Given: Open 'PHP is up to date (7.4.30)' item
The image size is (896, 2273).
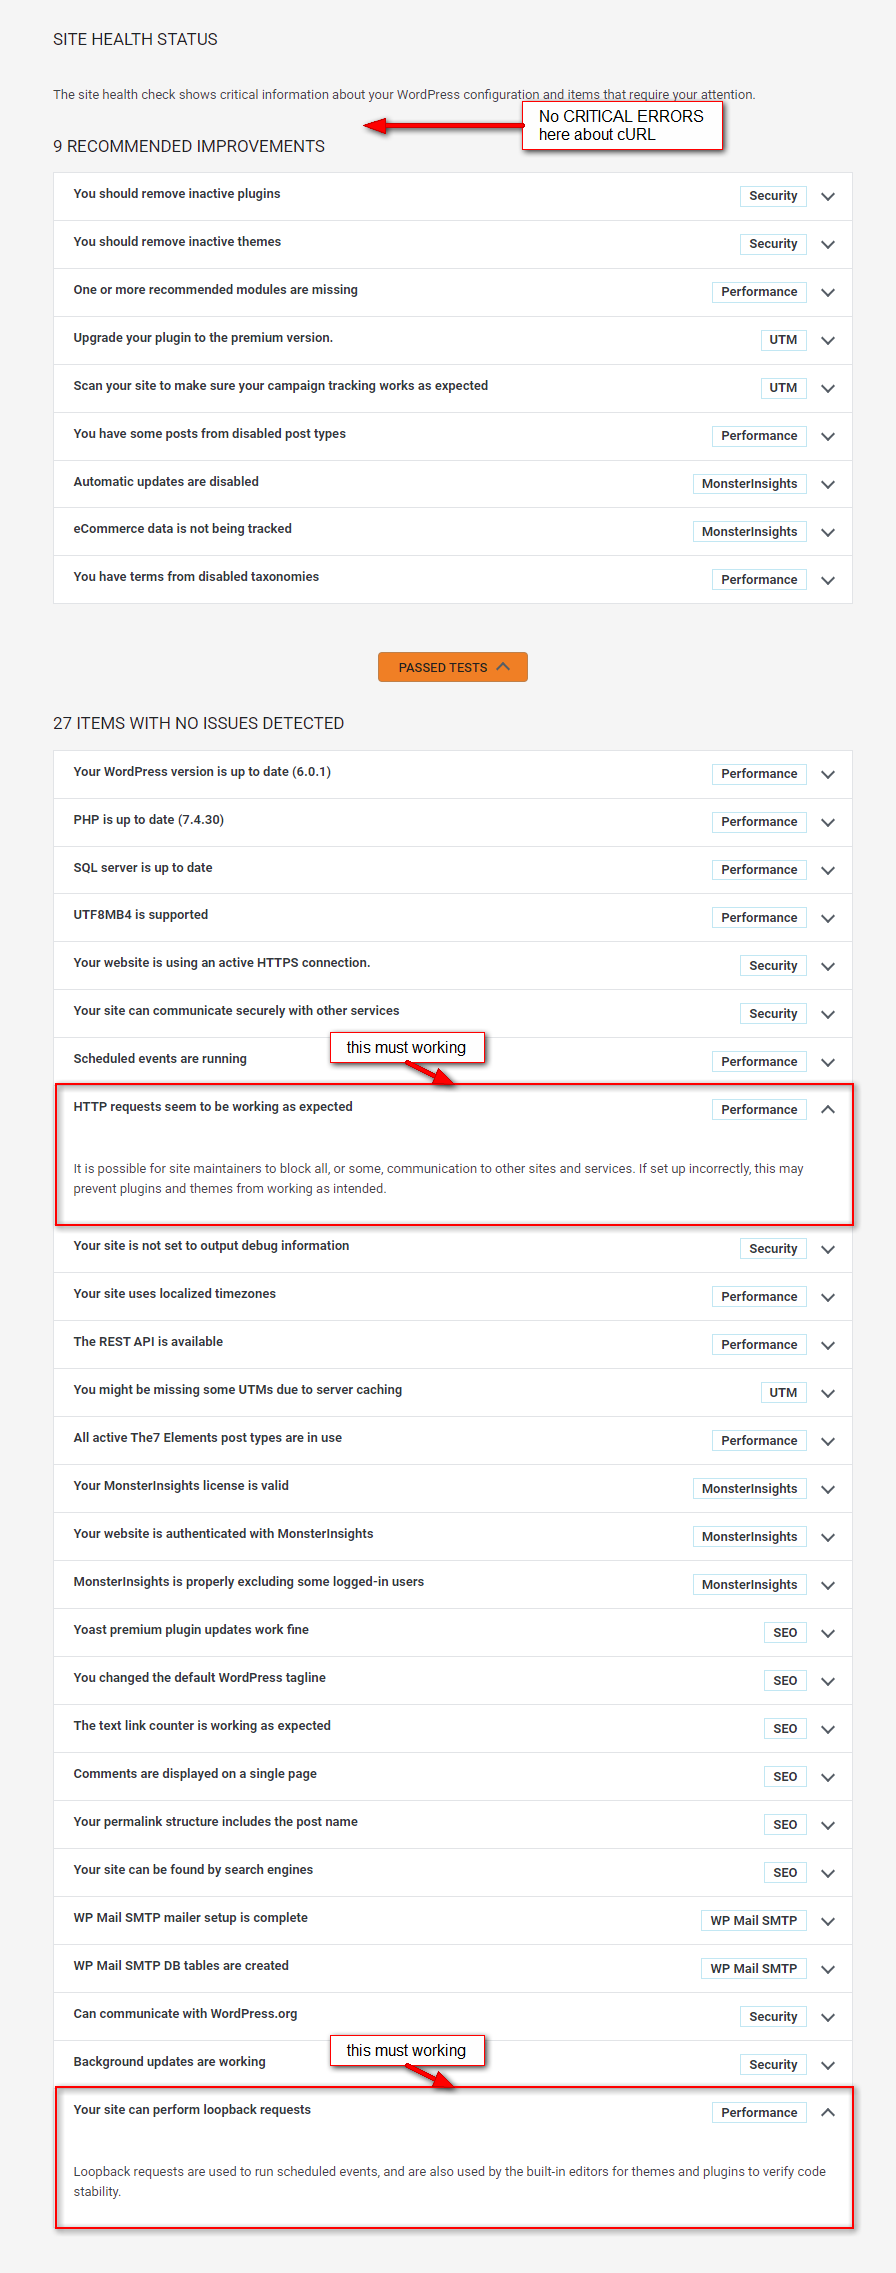Looking at the screenshot, I should click(148, 820).
